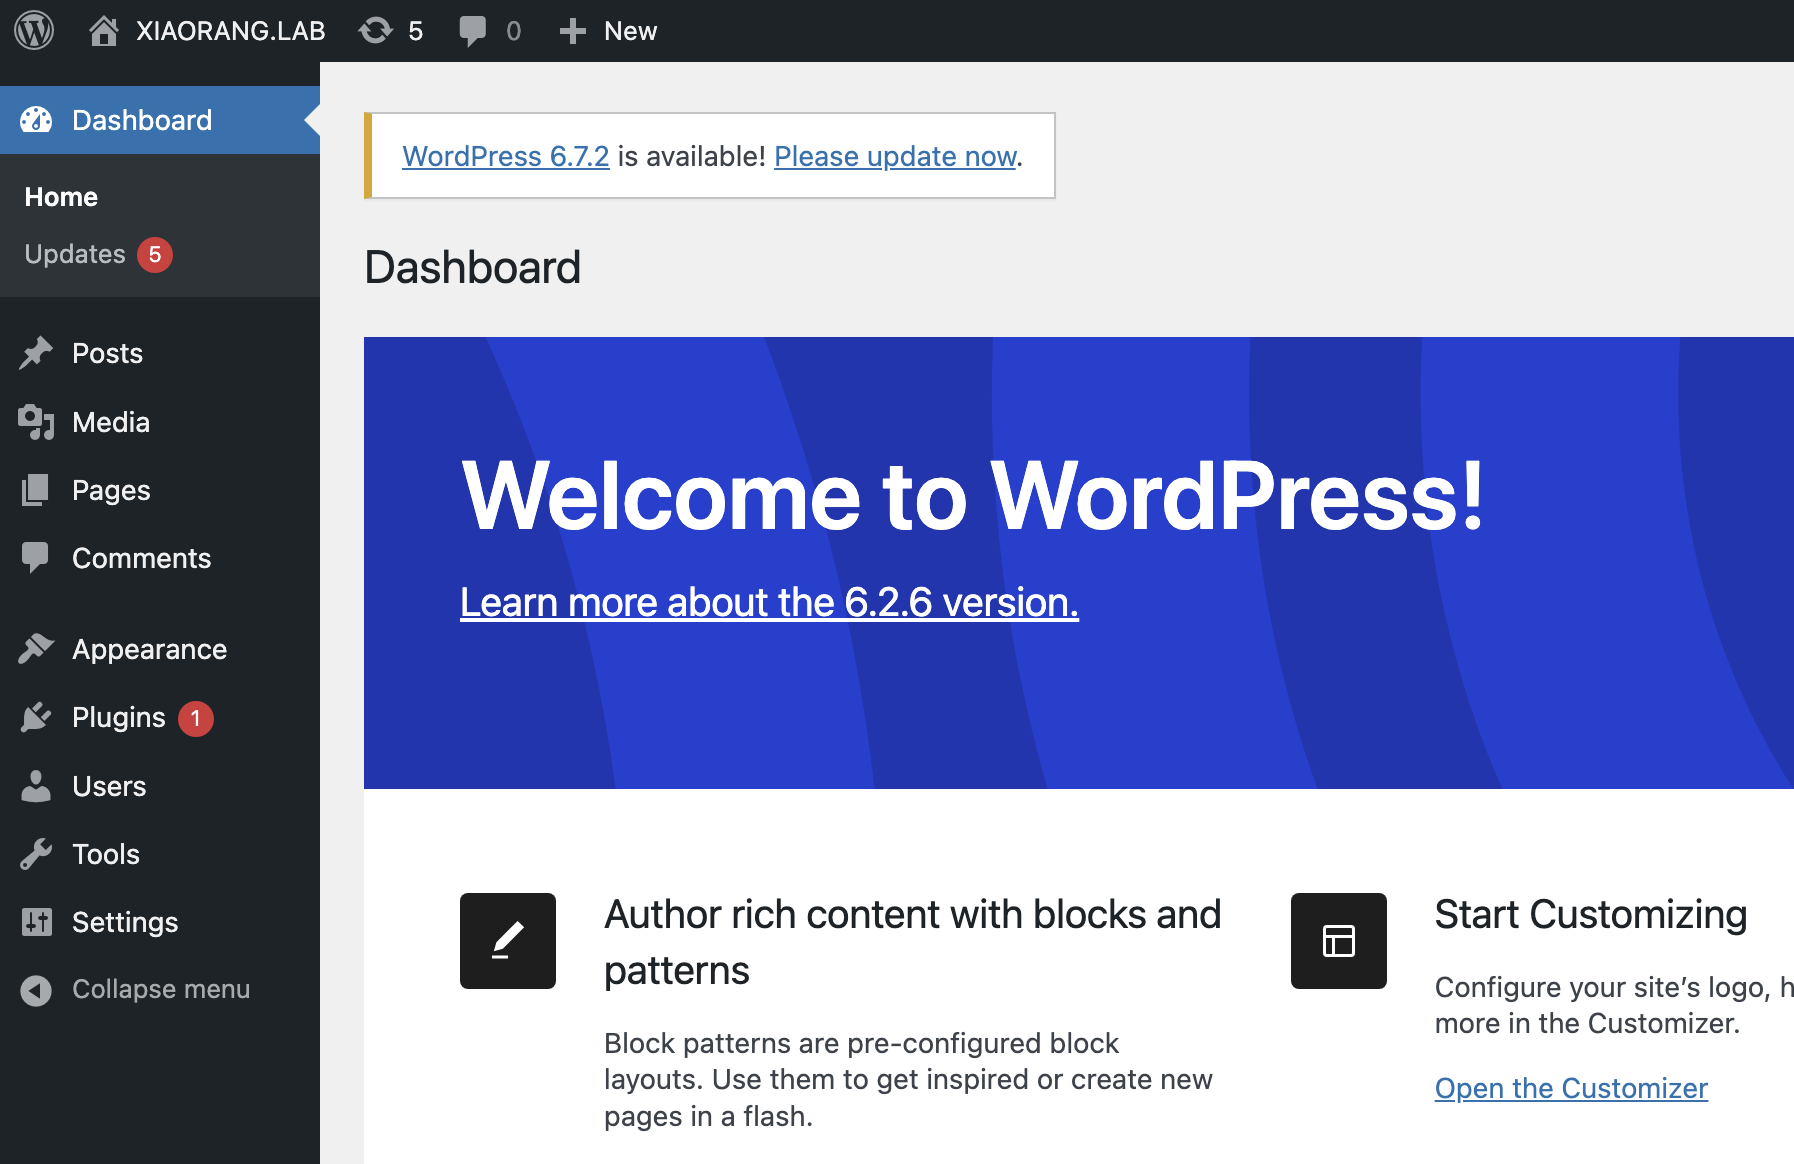Viewport: 1794px width, 1164px height.
Task: Click the Posts pushpin icon
Action: point(36,353)
